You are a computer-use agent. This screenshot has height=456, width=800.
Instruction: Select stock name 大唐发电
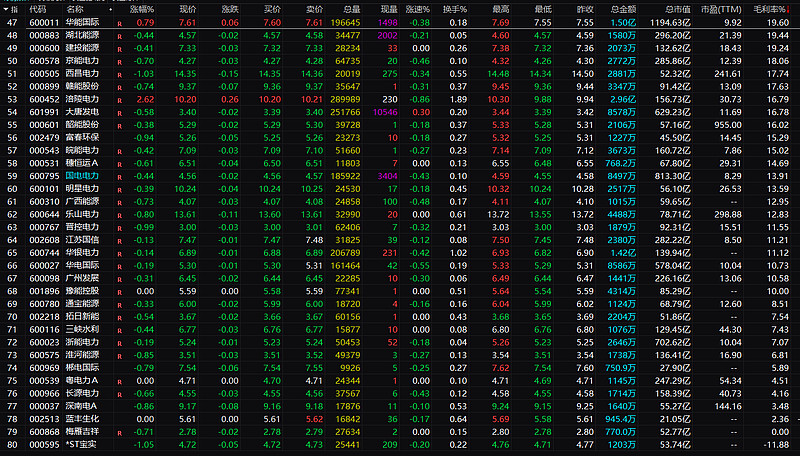82,112
